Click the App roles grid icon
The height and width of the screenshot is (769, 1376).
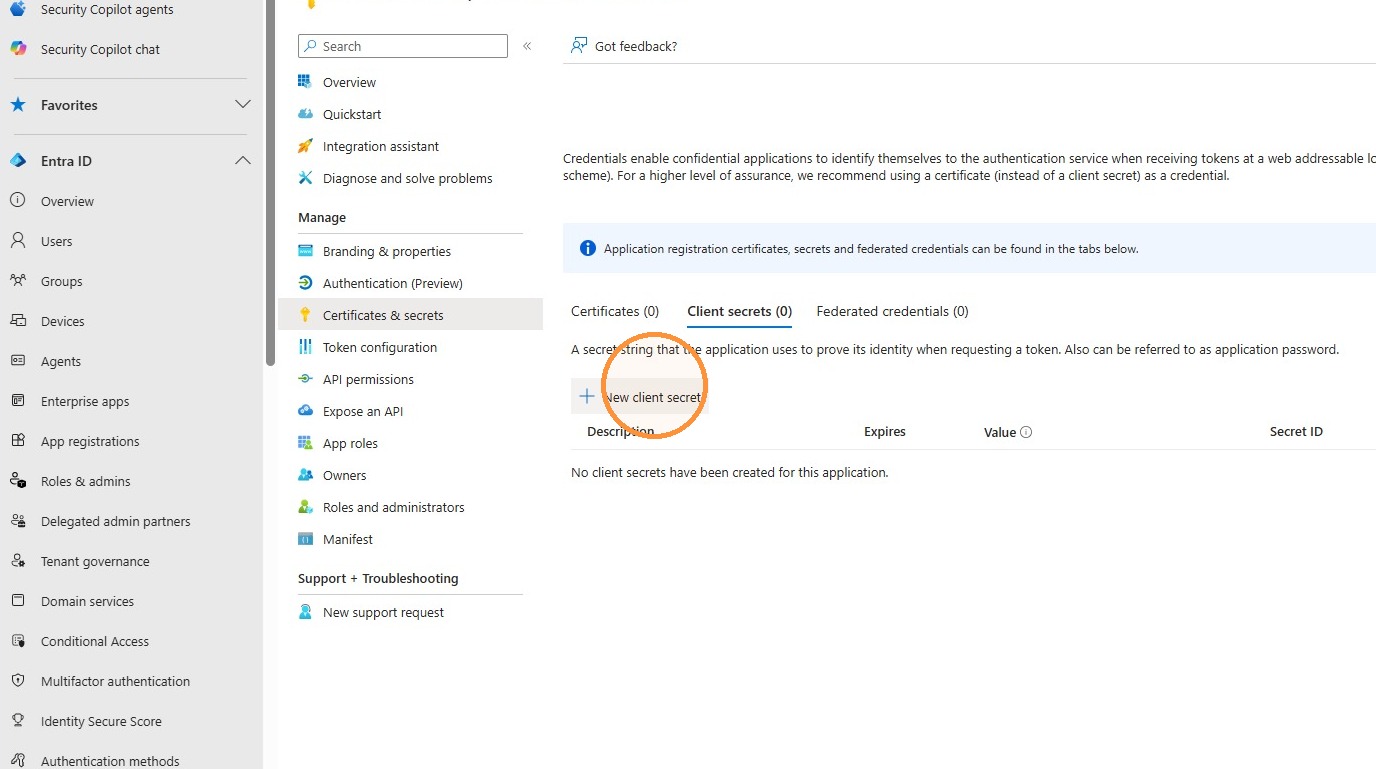[x=306, y=443]
